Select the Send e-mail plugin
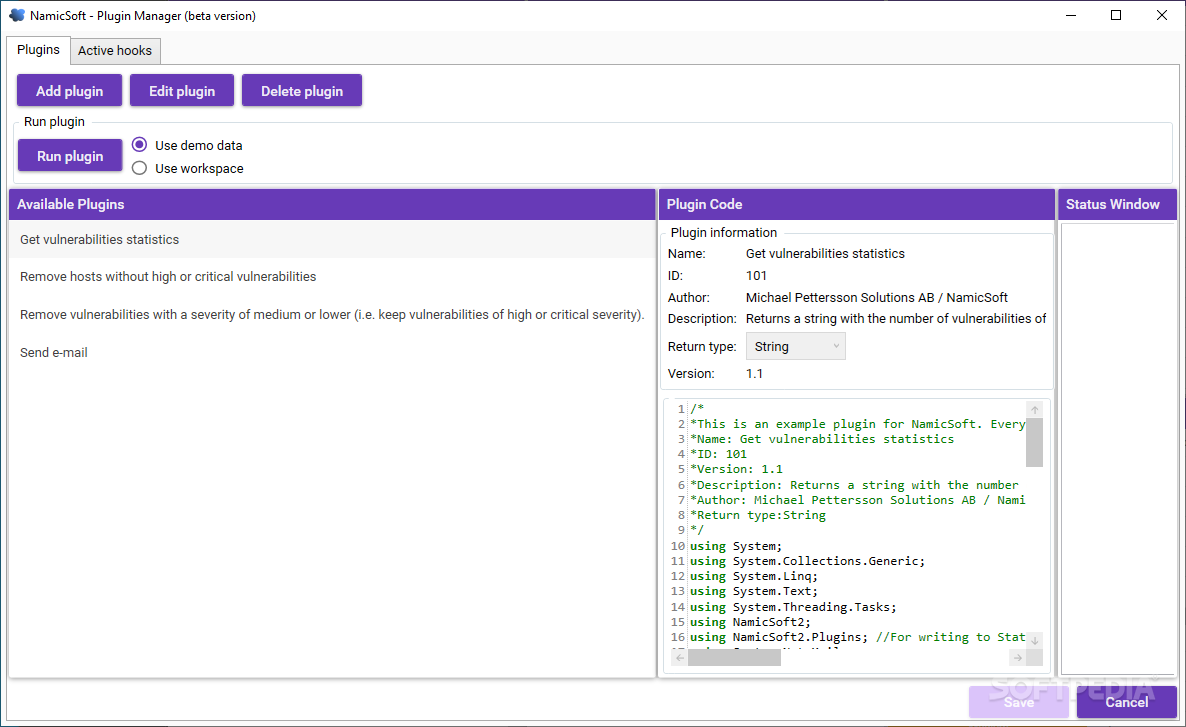Viewport: 1186px width, 727px height. tap(332, 353)
